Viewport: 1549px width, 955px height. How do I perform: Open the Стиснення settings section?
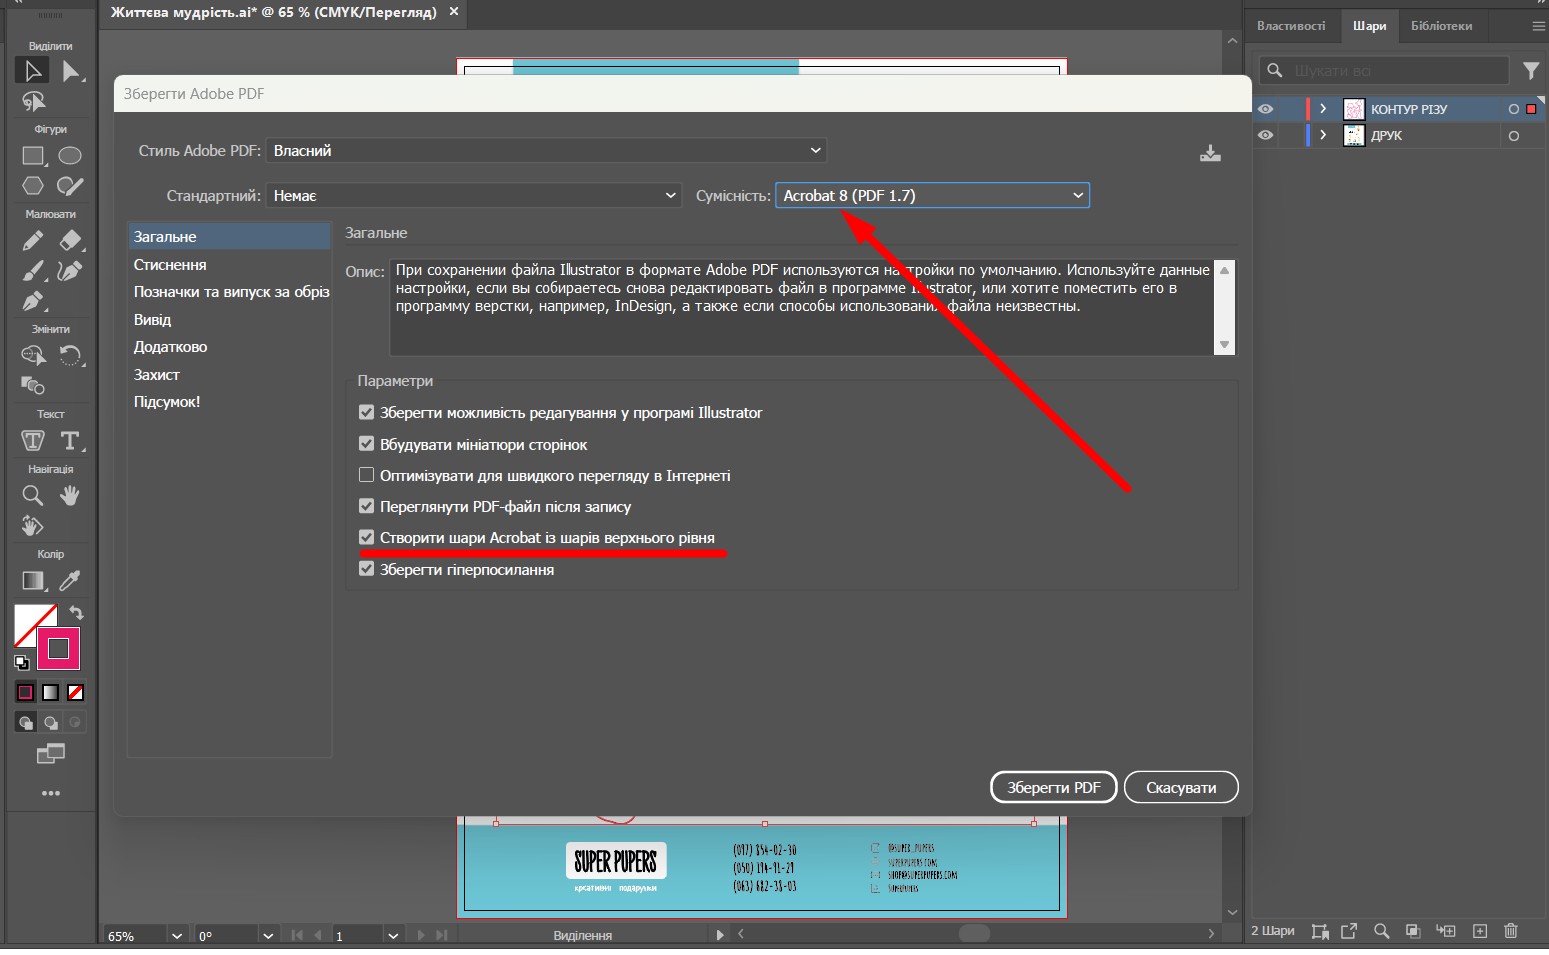click(x=170, y=265)
